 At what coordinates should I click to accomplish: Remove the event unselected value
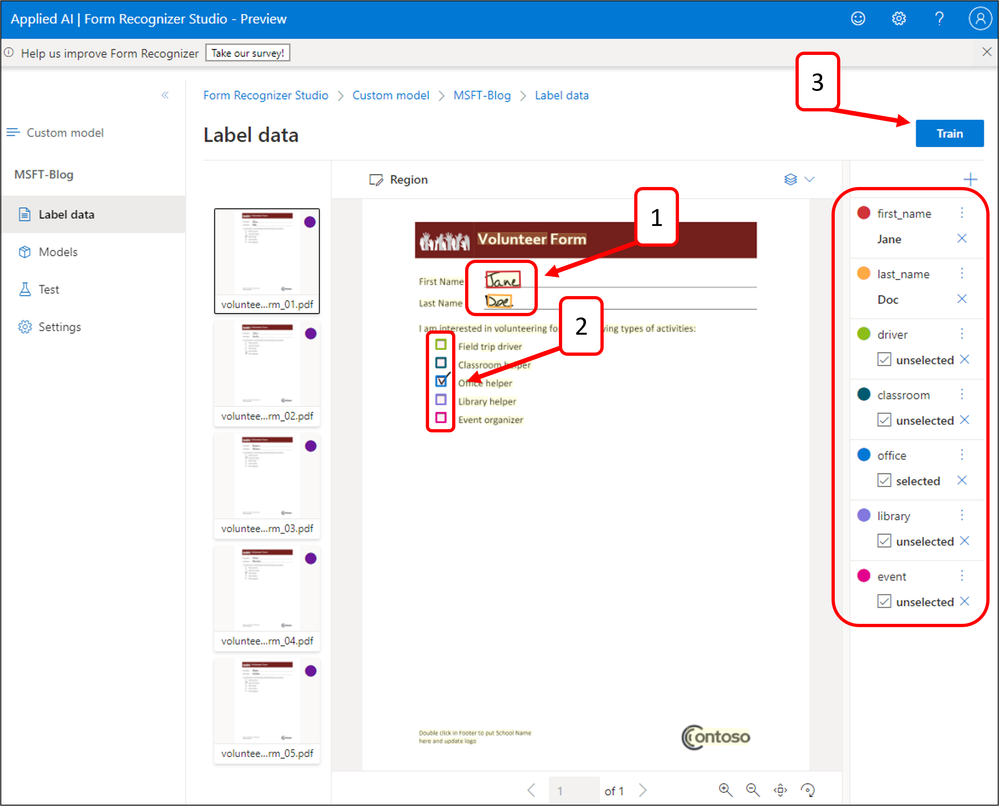click(x=965, y=601)
